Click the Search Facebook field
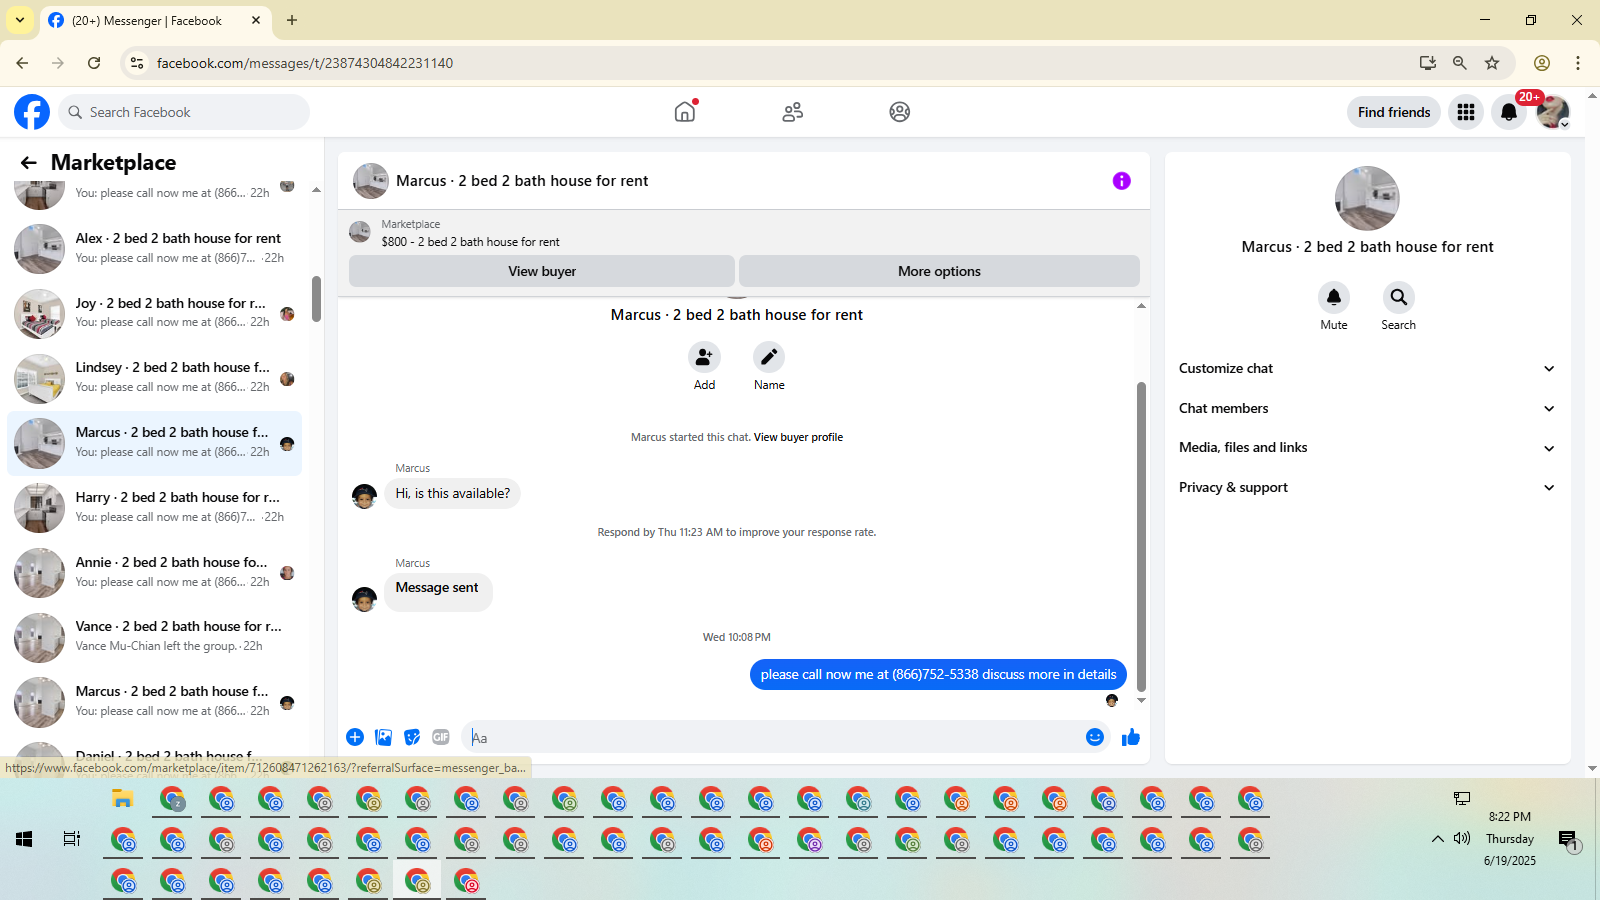The height and width of the screenshot is (900, 1600). [184, 112]
